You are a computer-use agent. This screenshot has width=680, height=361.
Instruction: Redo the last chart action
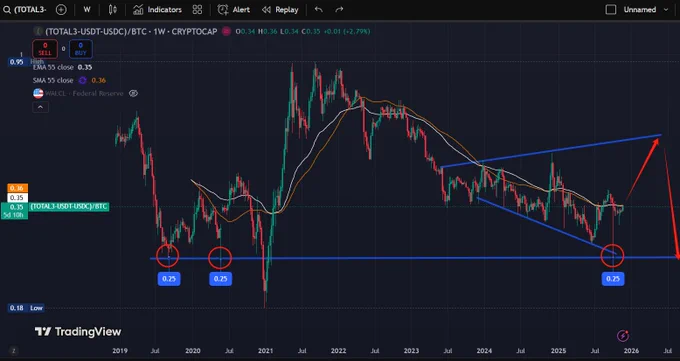coord(339,10)
